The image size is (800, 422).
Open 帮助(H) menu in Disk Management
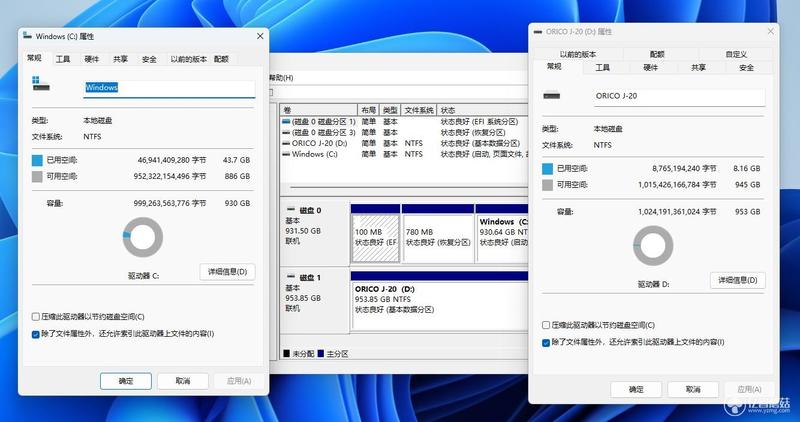point(281,78)
